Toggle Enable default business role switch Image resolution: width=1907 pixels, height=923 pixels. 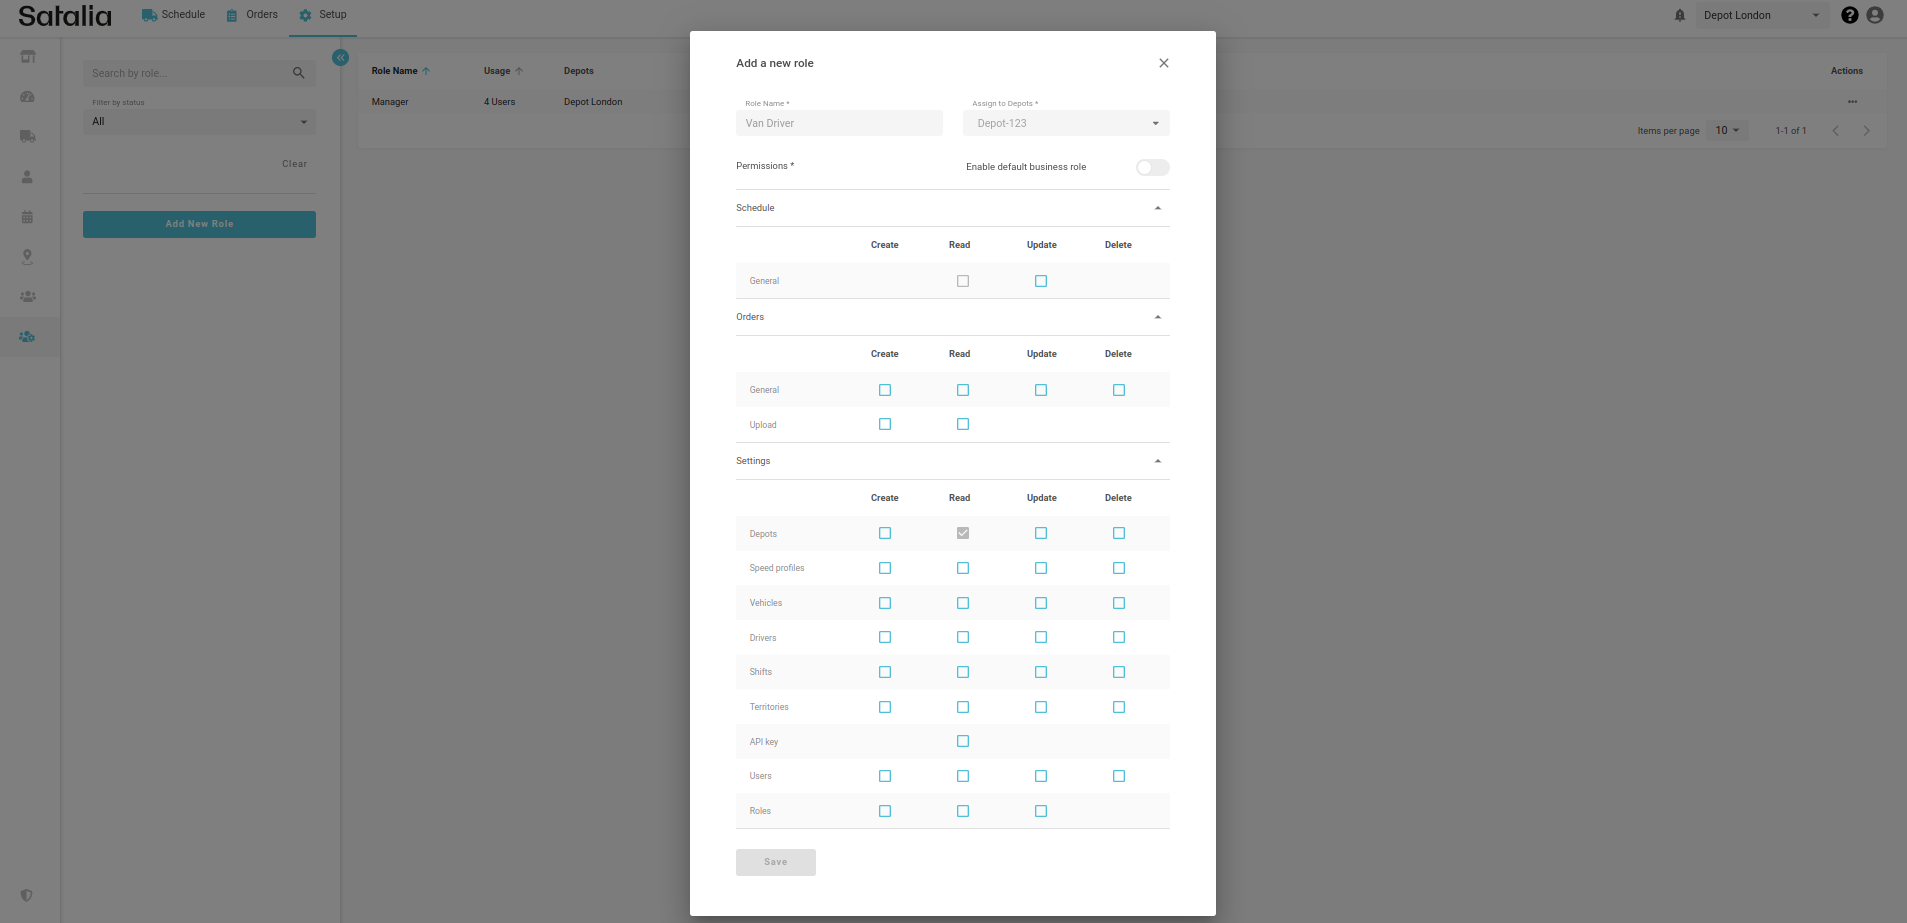point(1152,167)
